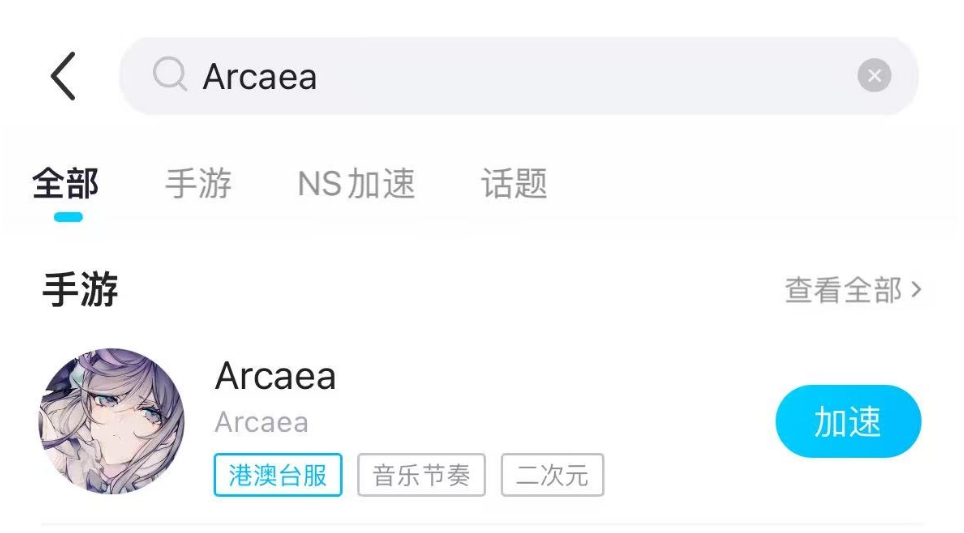
Task: Click the blue indicator under 全部
Action: click(x=68, y=217)
